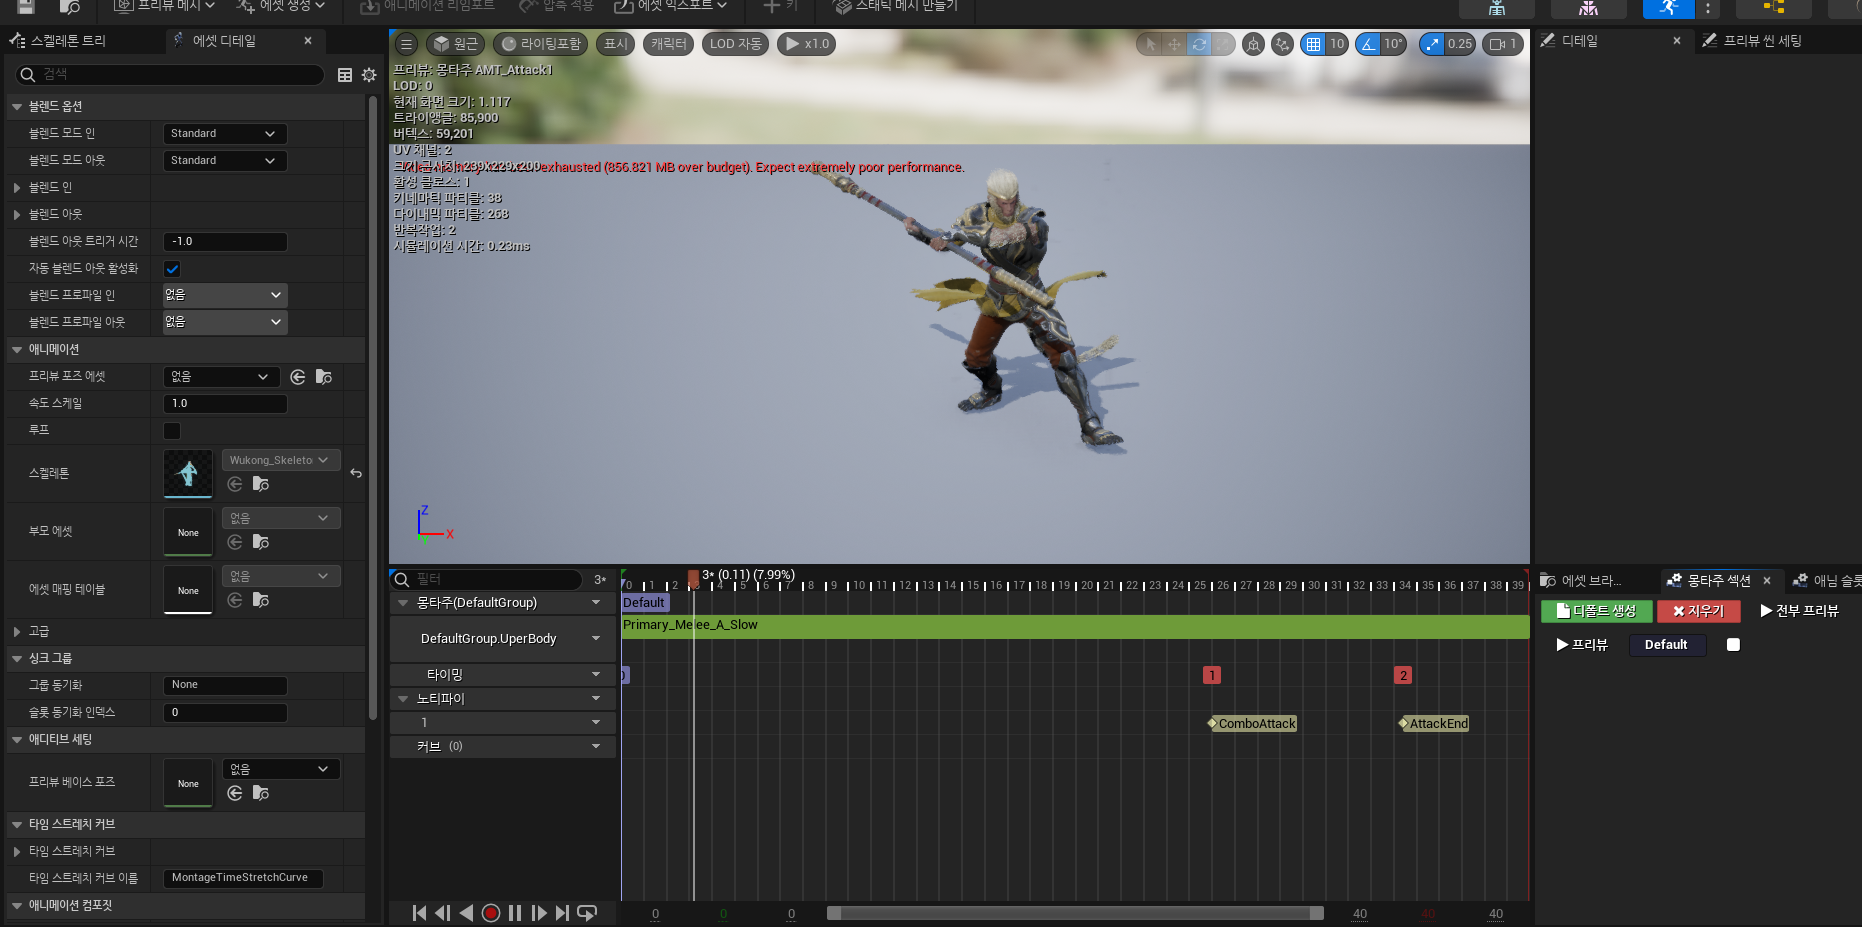Collapse the 애니메이션 category
The width and height of the screenshot is (1862, 927).
17,350
